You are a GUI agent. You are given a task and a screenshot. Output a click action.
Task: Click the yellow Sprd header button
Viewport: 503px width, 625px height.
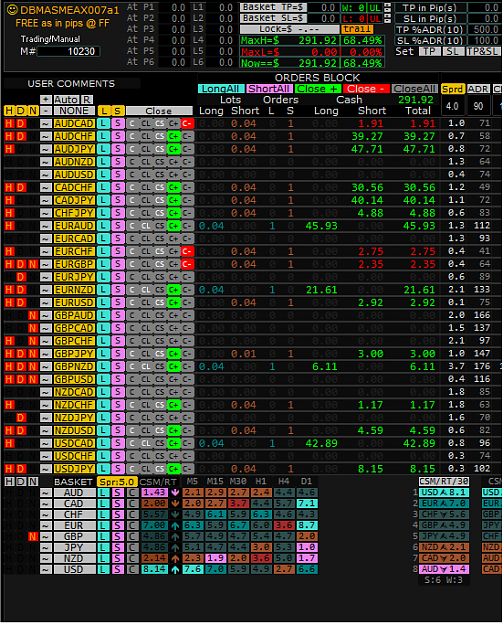(452, 89)
